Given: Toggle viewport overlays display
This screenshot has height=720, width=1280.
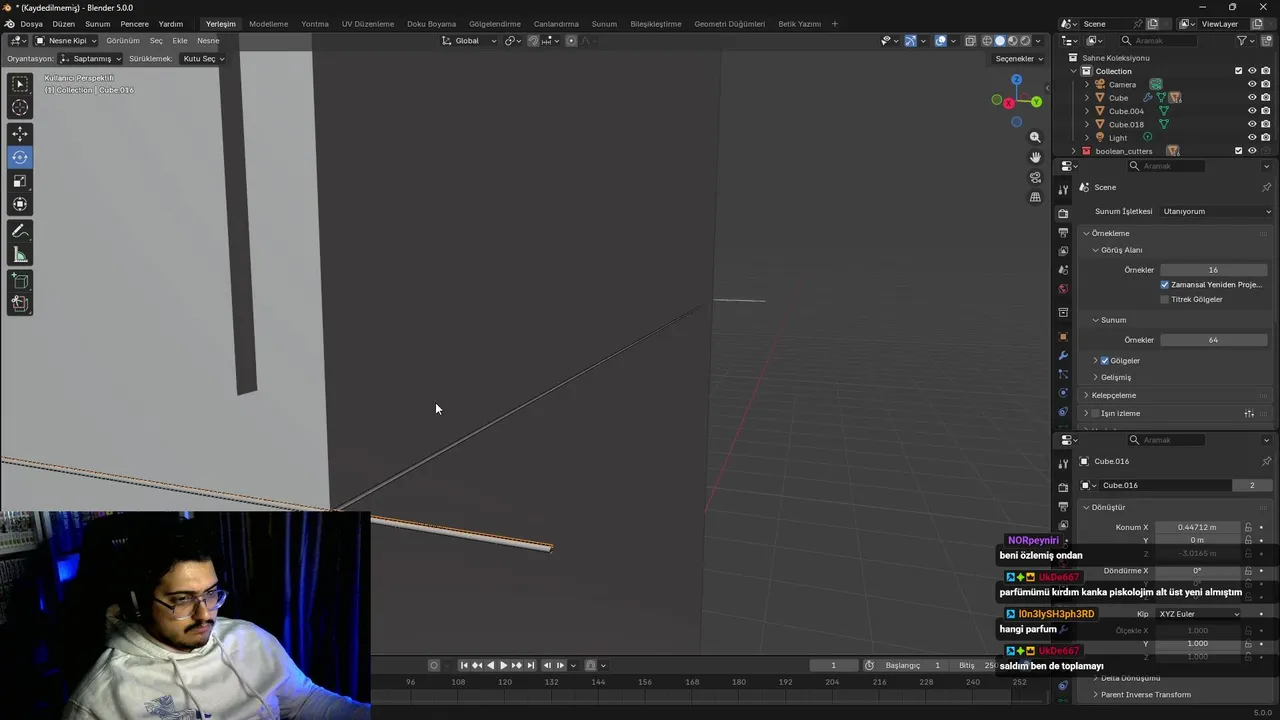Looking at the screenshot, I should pyautogui.click(x=941, y=41).
